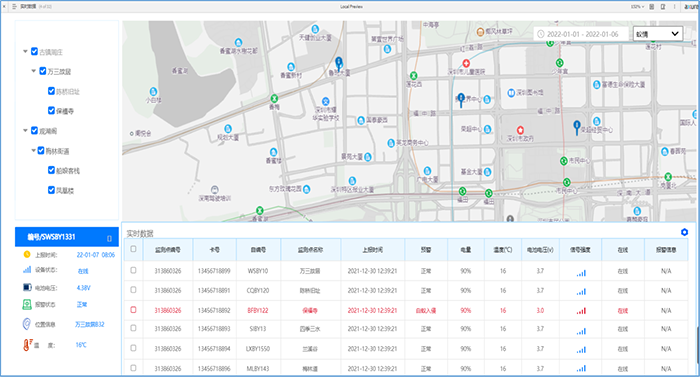Collapse the 万三故居 tree node
Image resolution: width=700 pixels, height=377 pixels.
tap(33, 71)
